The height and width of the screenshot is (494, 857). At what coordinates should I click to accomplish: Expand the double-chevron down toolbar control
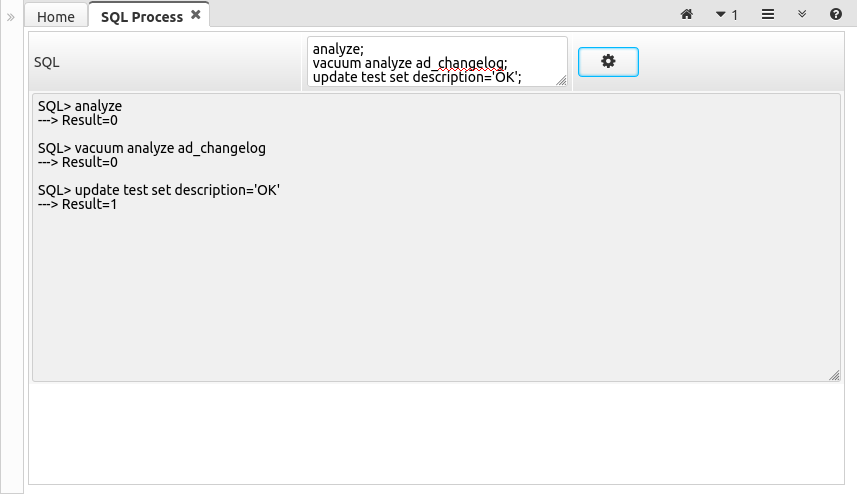point(802,15)
